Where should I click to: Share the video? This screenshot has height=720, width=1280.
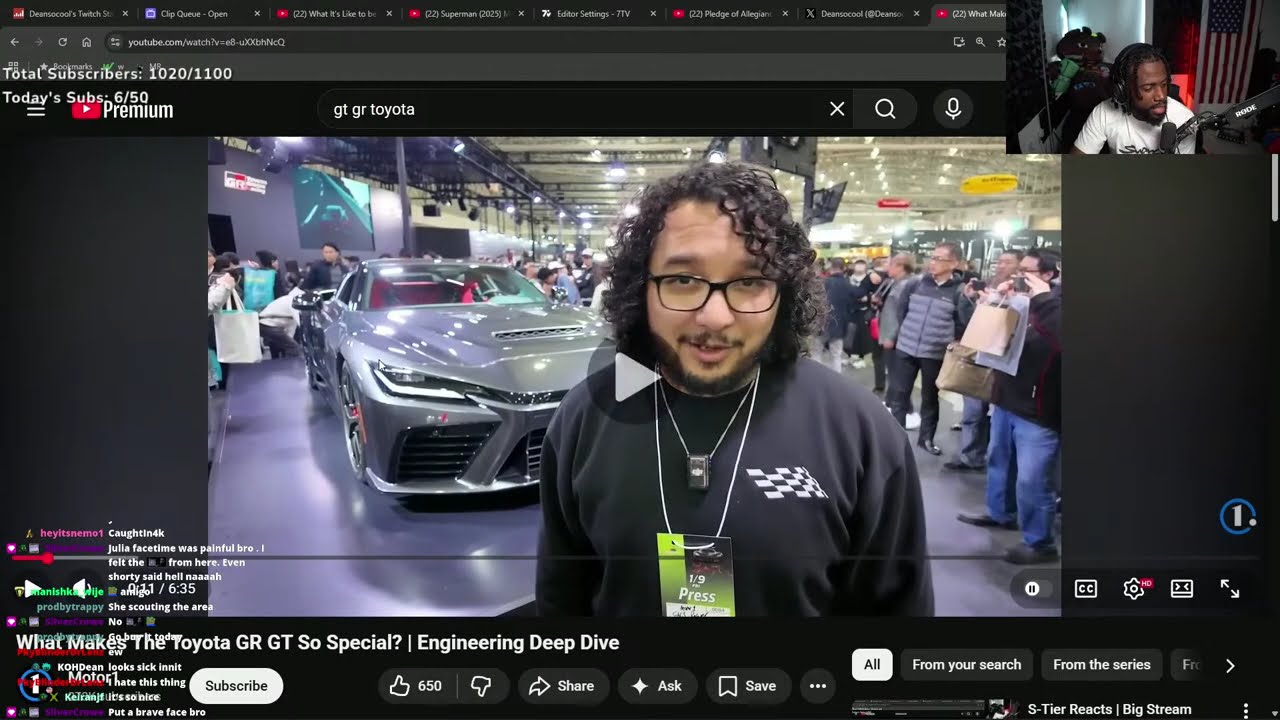point(562,686)
